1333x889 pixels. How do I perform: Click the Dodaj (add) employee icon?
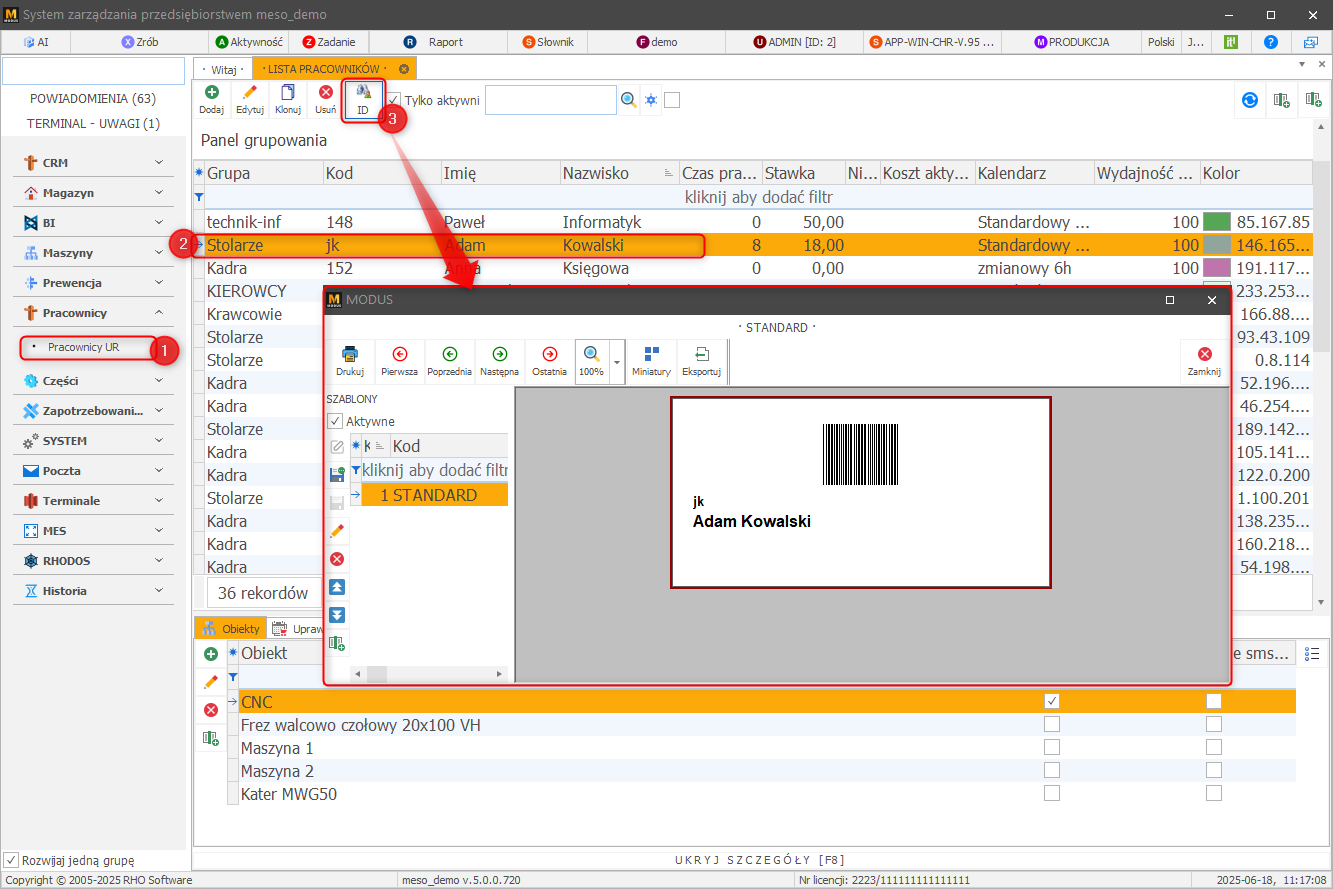click(211, 99)
